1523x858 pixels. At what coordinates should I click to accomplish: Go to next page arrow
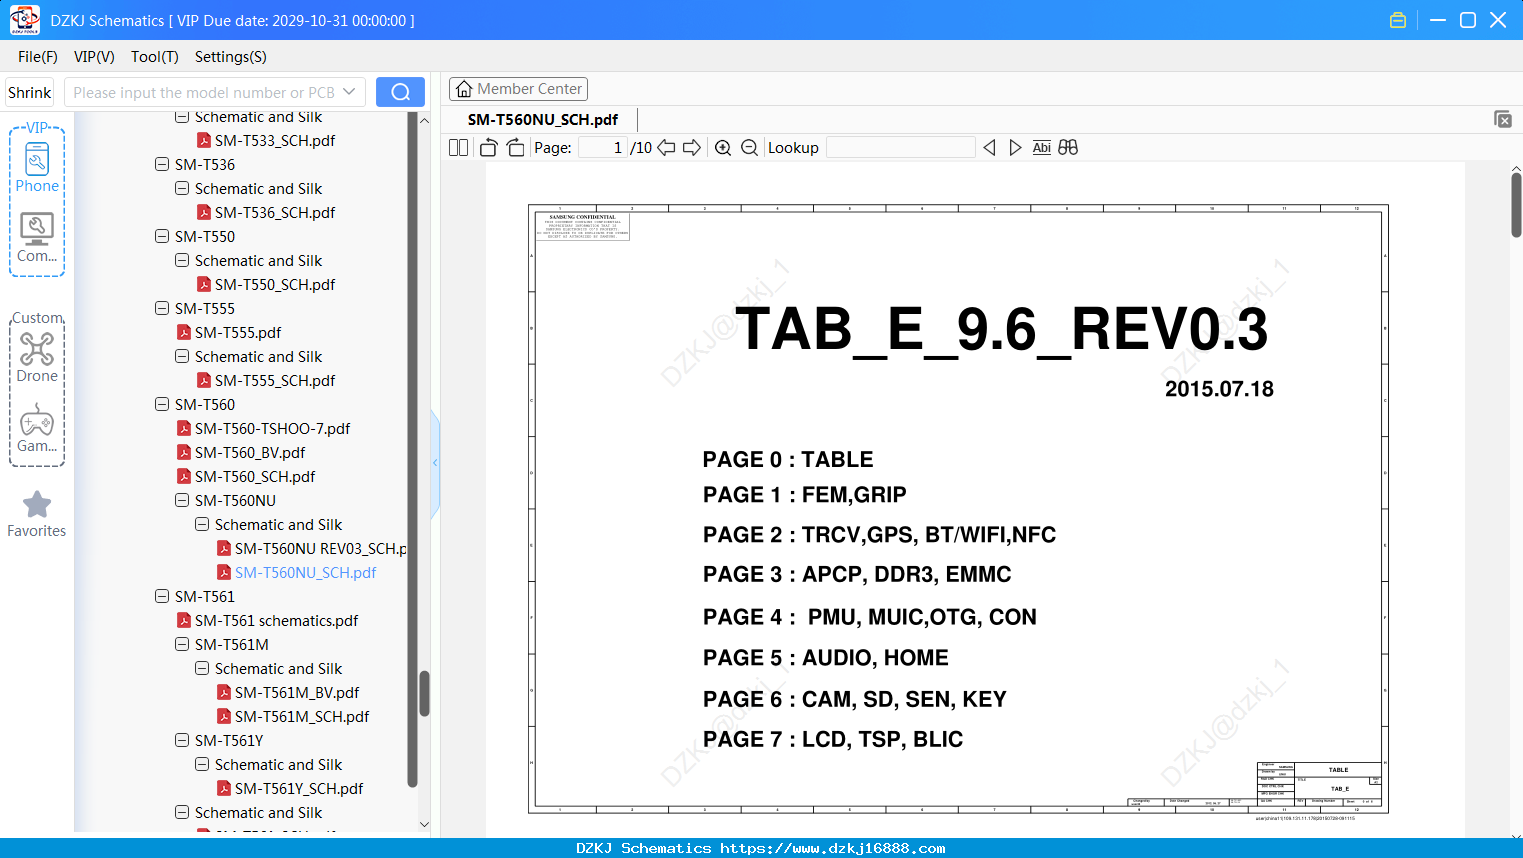pos(692,147)
